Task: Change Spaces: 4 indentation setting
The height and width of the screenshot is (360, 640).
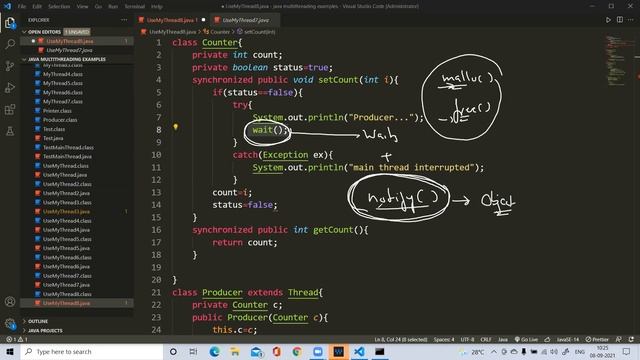Action: pos(444,339)
